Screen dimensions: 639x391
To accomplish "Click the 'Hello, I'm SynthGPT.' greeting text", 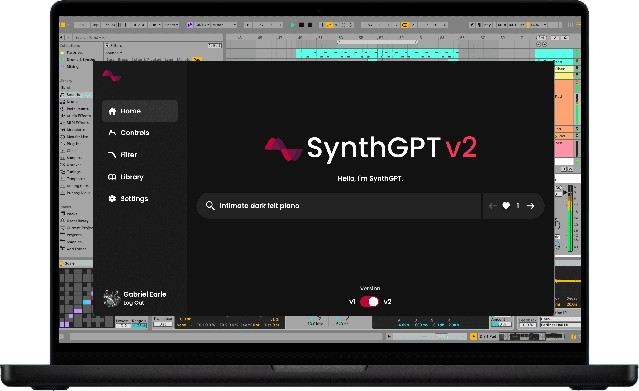I will coord(370,178).
